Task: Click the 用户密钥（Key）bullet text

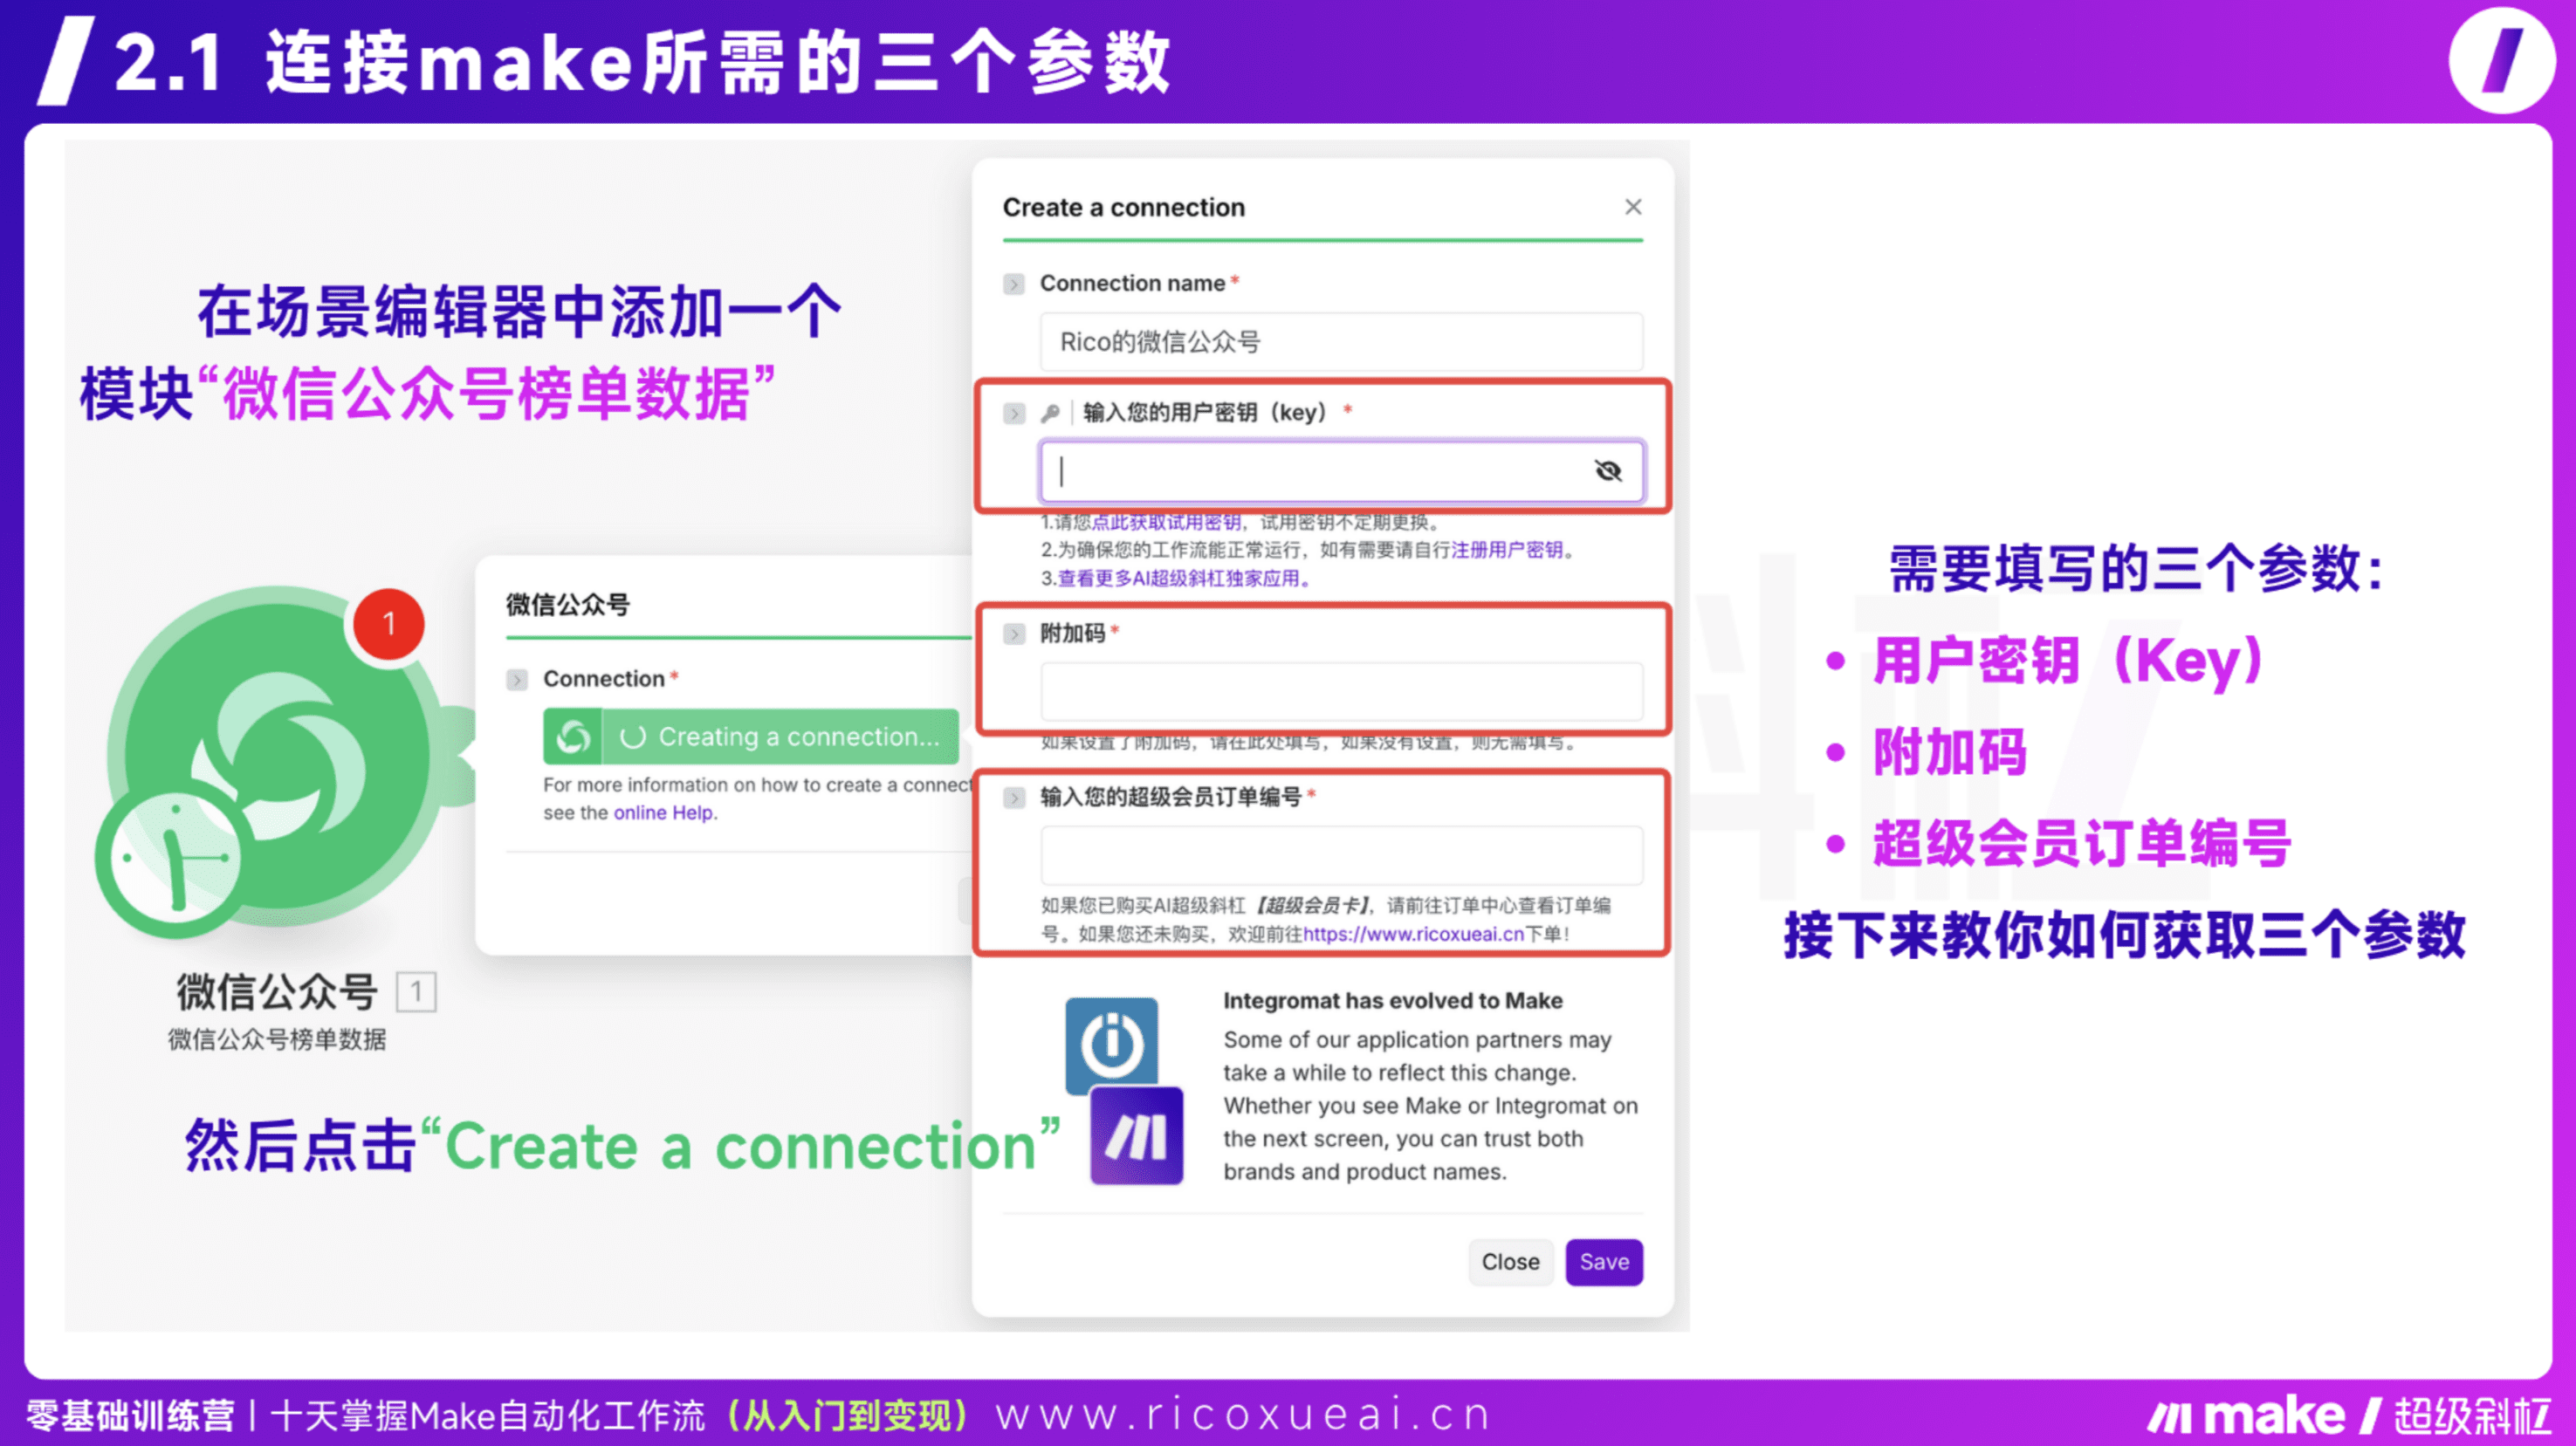Action: coord(2068,661)
